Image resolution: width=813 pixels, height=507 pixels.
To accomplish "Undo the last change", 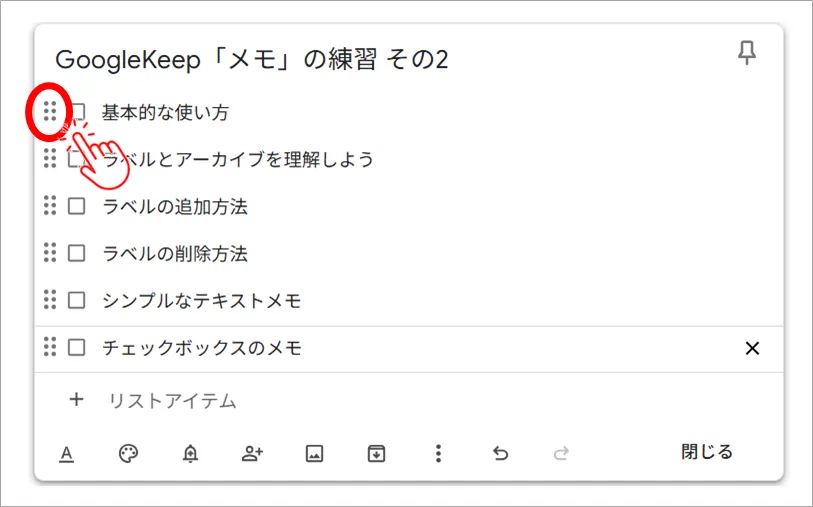I will tap(500, 454).
